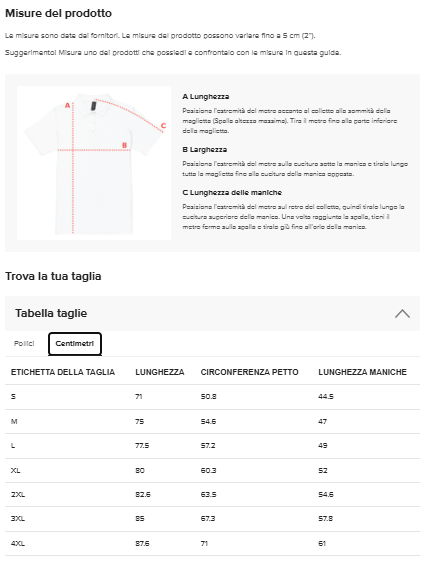Click the Trova la tua taglia heading
430x569 pixels.
(x=53, y=276)
